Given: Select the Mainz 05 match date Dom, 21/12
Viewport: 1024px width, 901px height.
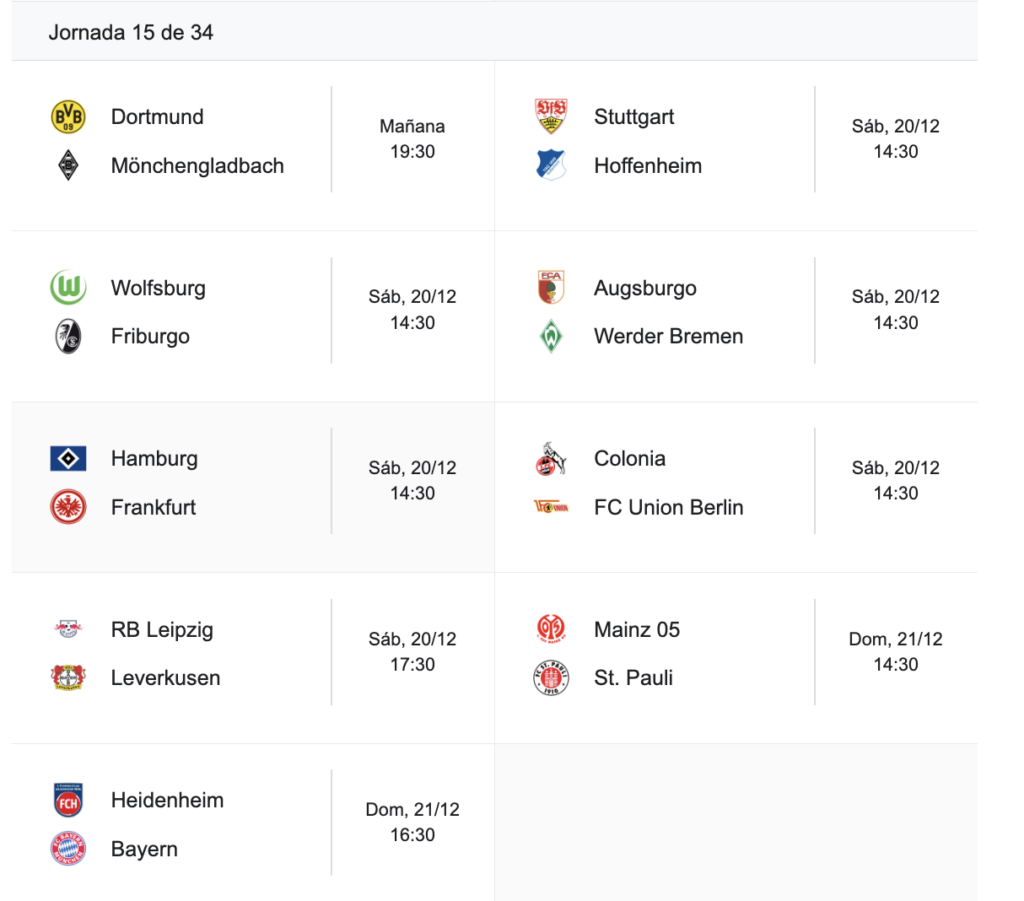Looking at the screenshot, I should click(895, 639).
